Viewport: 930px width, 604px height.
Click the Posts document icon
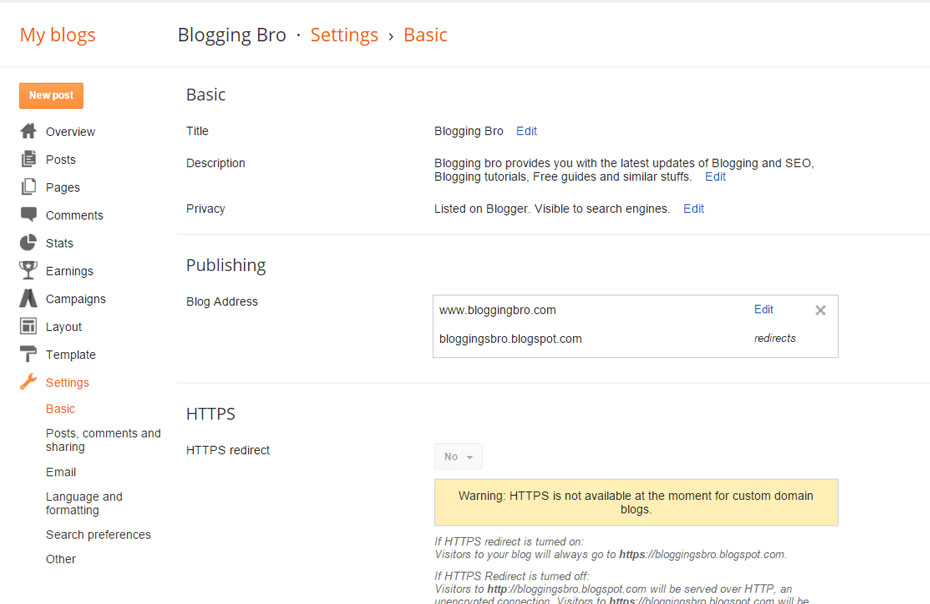[x=28, y=159]
